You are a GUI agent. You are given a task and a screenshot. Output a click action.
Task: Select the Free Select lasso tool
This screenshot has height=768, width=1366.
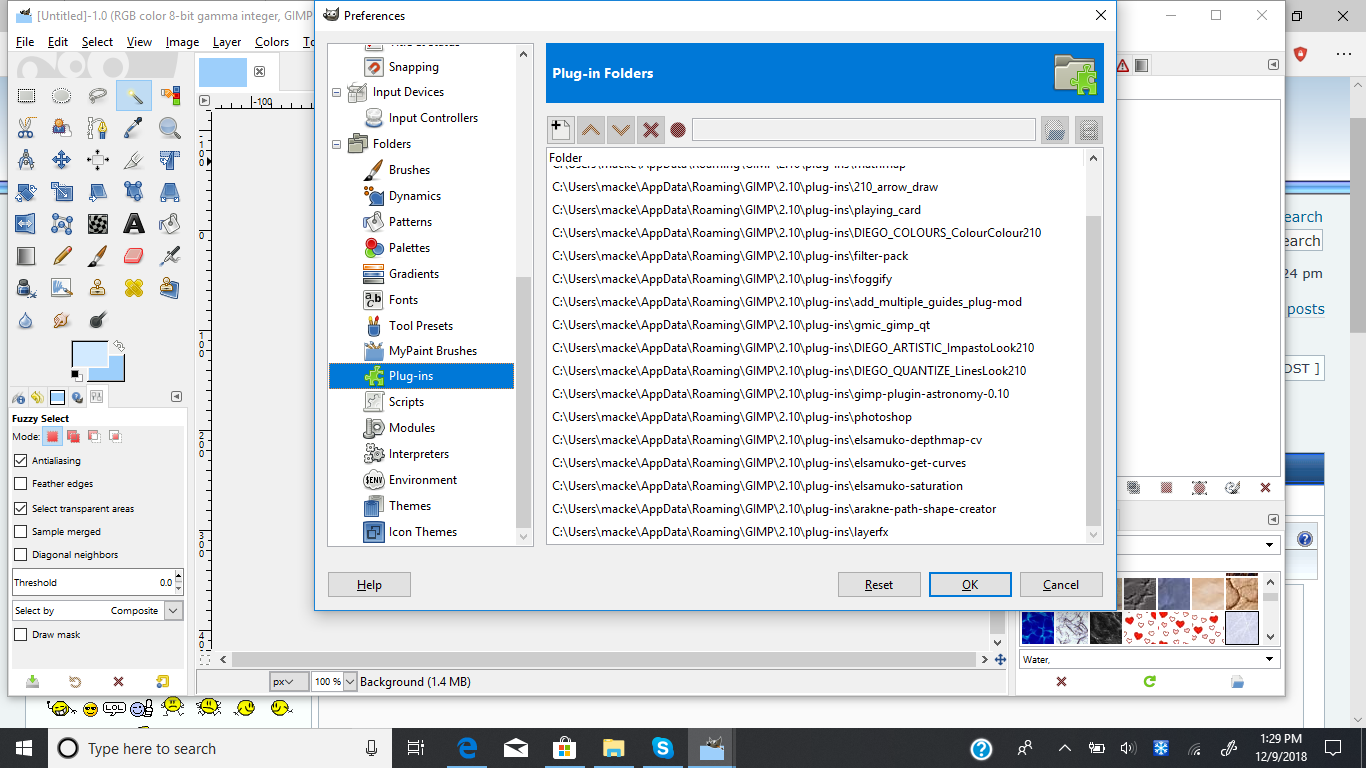click(98, 96)
